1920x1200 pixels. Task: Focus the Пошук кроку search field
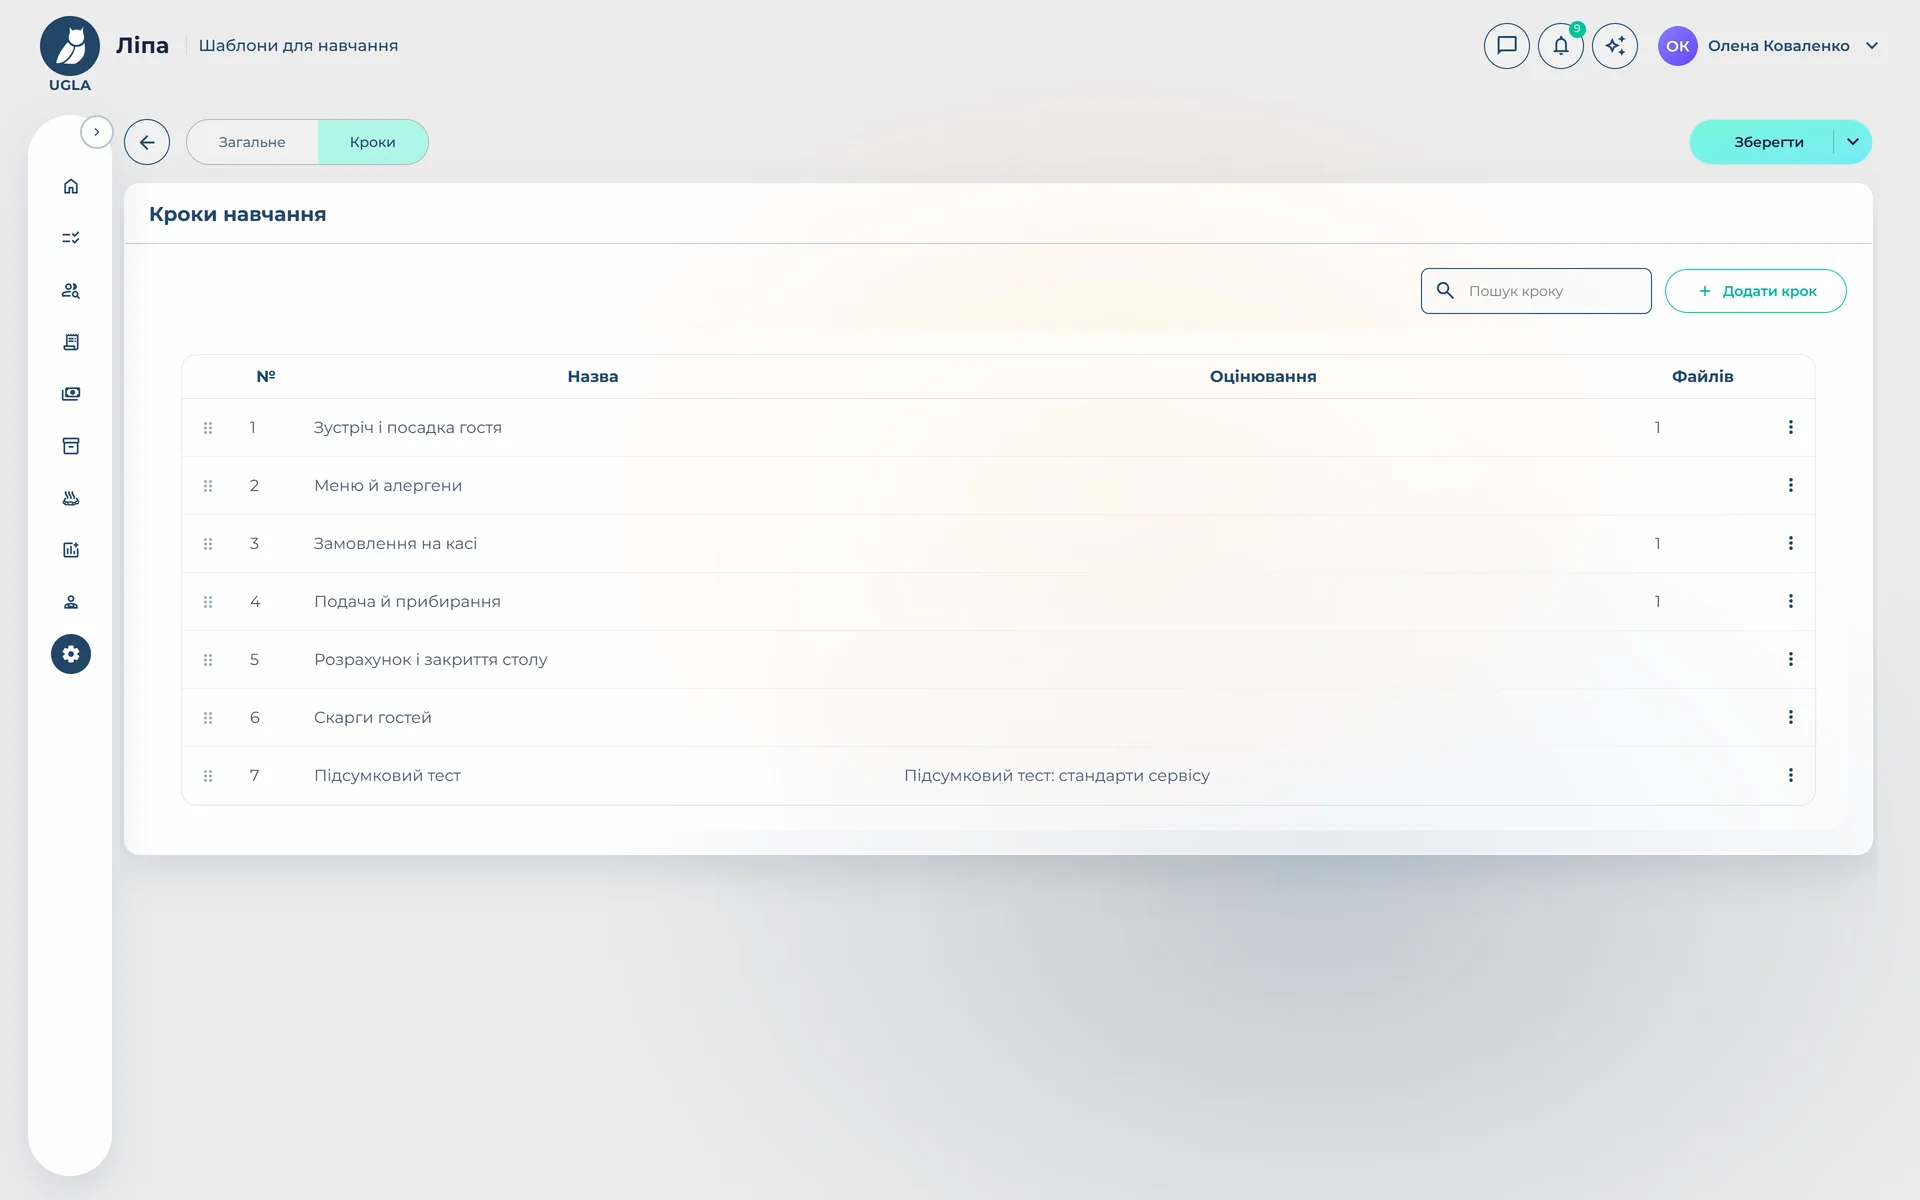tap(1536, 291)
